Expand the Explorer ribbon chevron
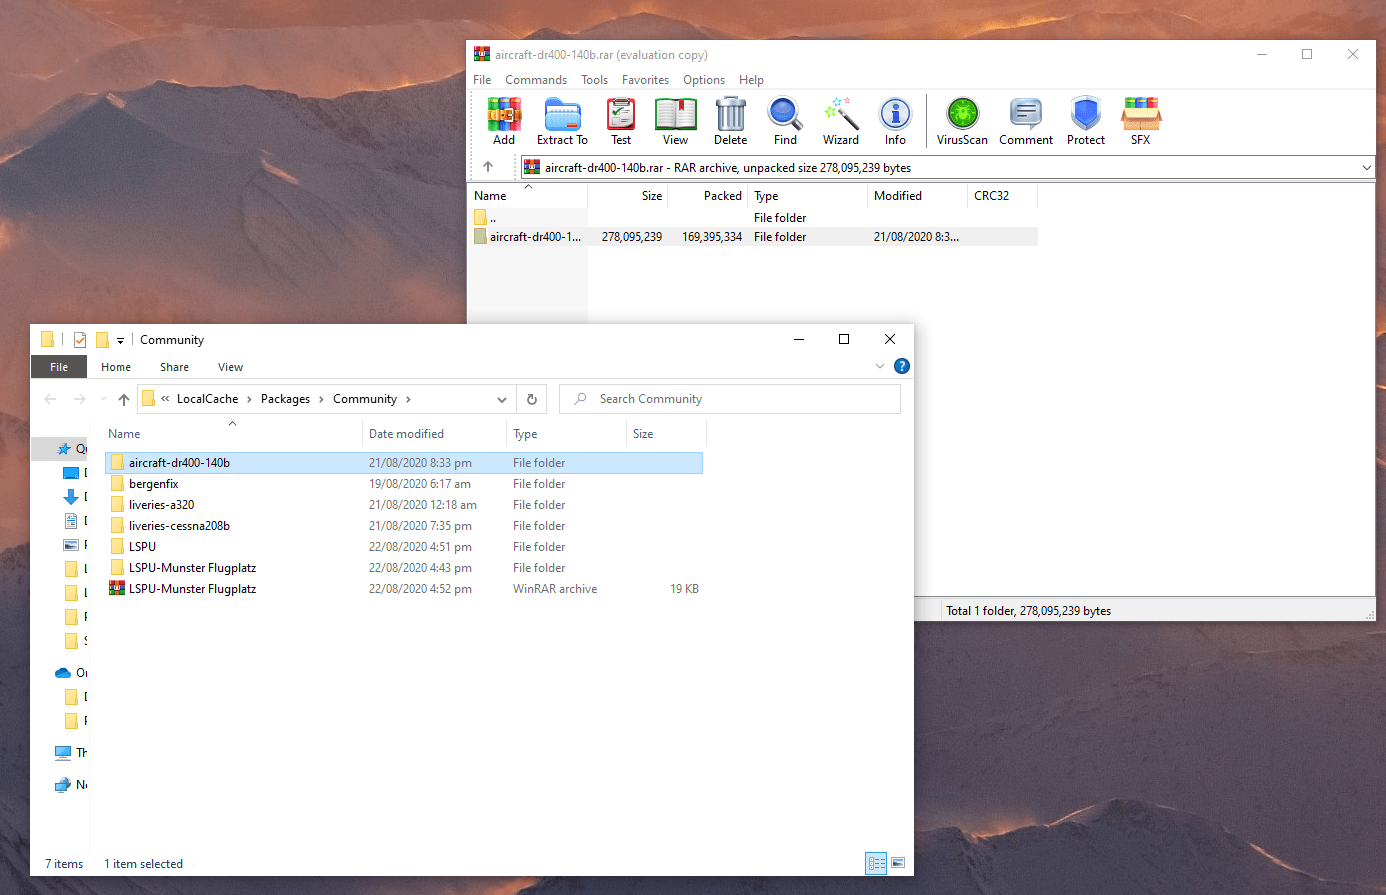This screenshot has height=895, width=1386. point(880,367)
